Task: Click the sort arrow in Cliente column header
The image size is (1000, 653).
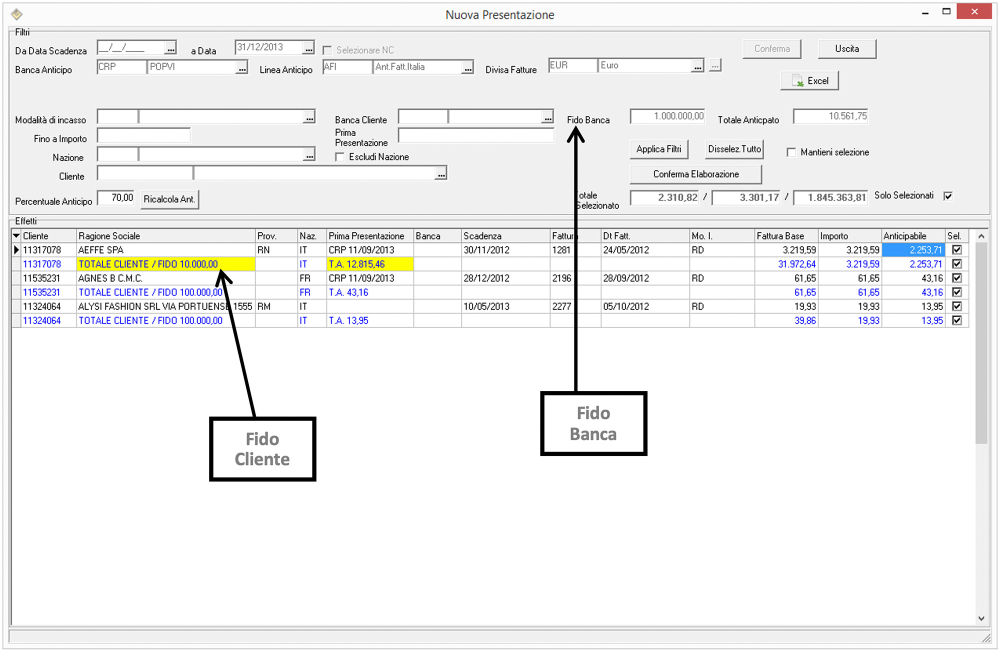Action: coord(16,236)
